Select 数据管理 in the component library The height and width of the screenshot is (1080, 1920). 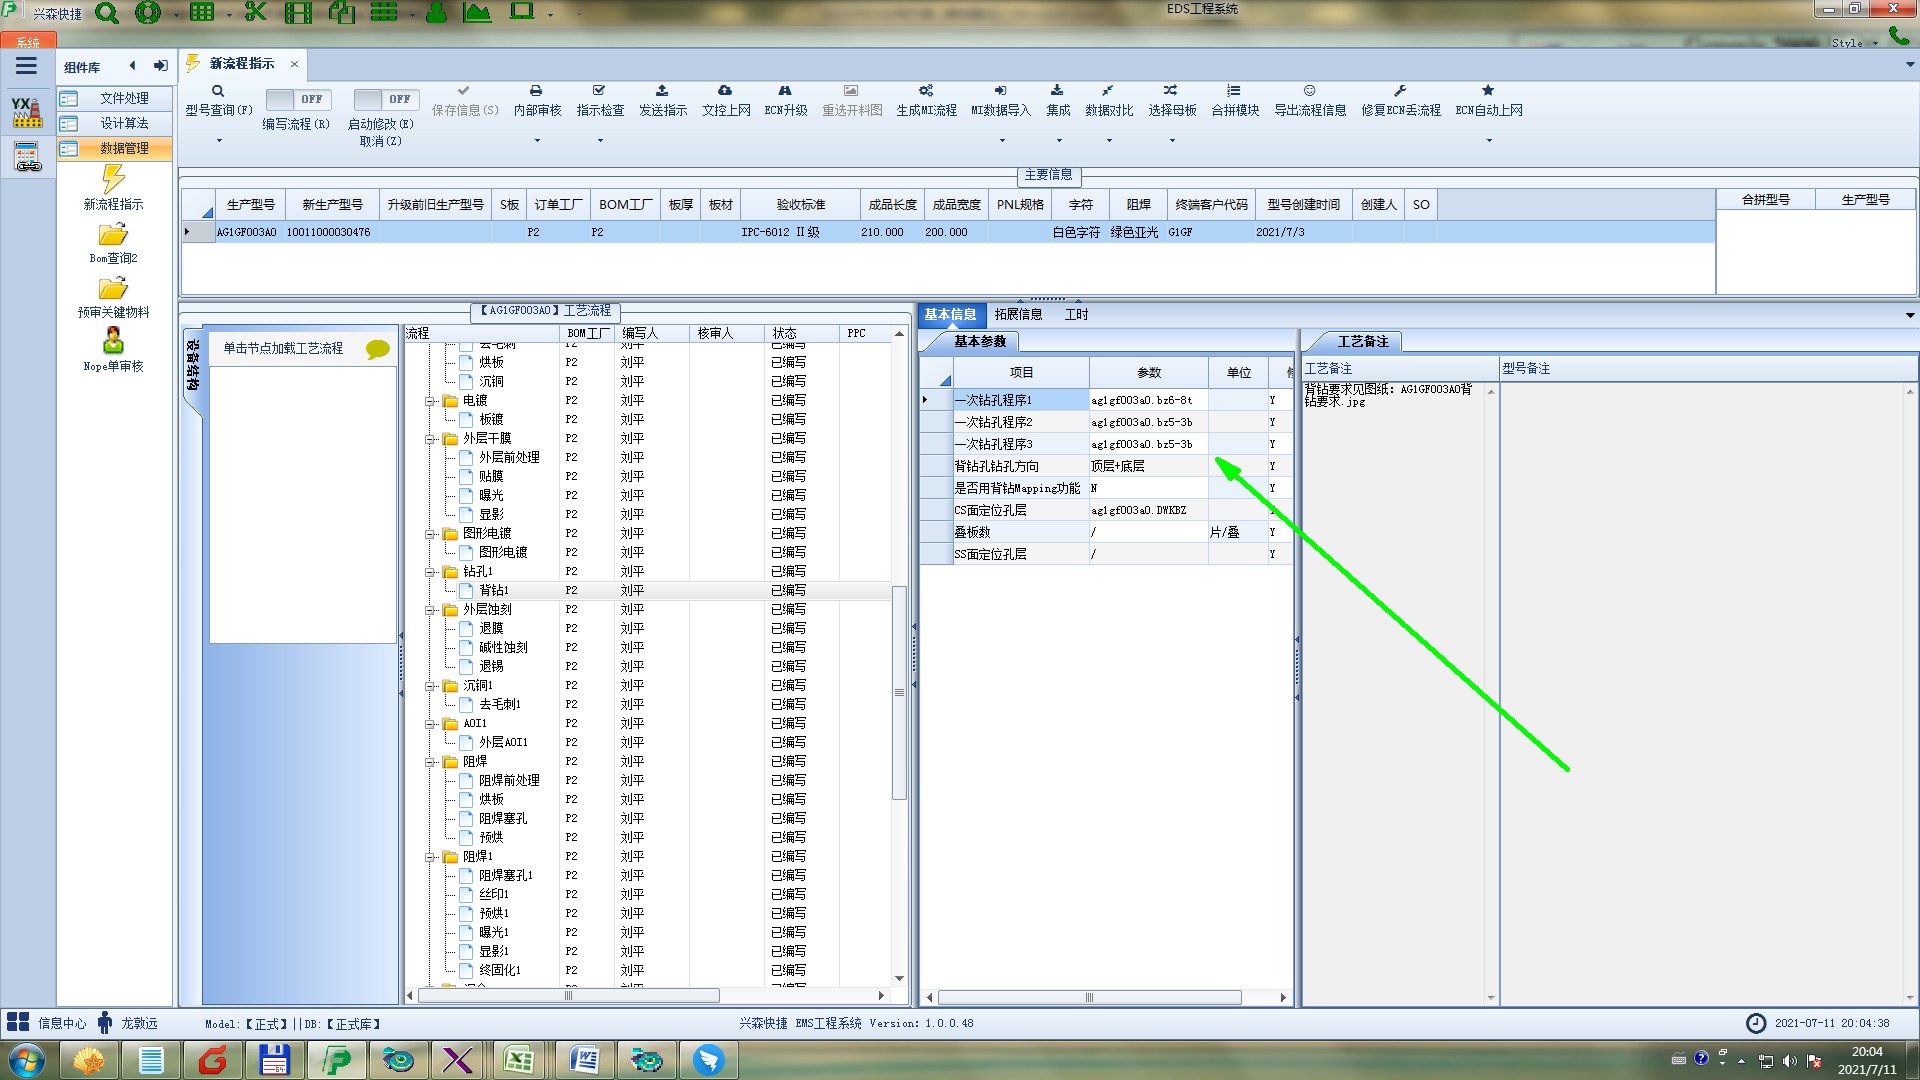pyautogui.click(x=124, y=148)
